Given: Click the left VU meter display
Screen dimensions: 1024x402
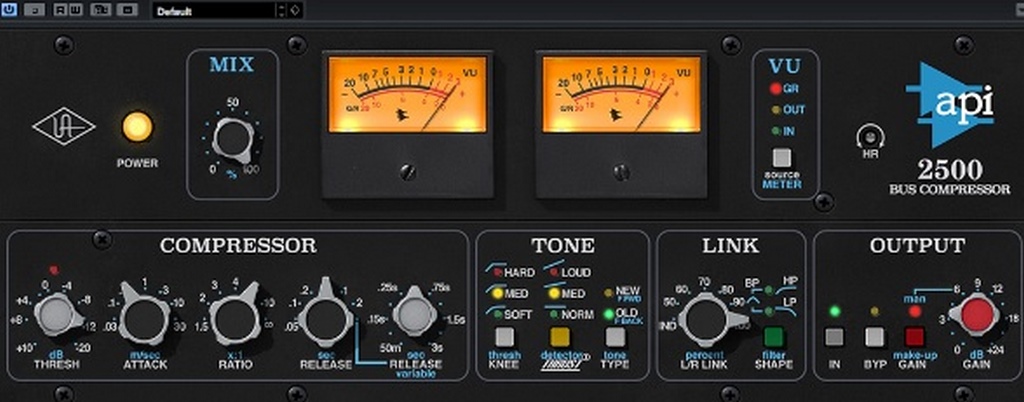Looking at the screenshot, I should pos(408,95).
